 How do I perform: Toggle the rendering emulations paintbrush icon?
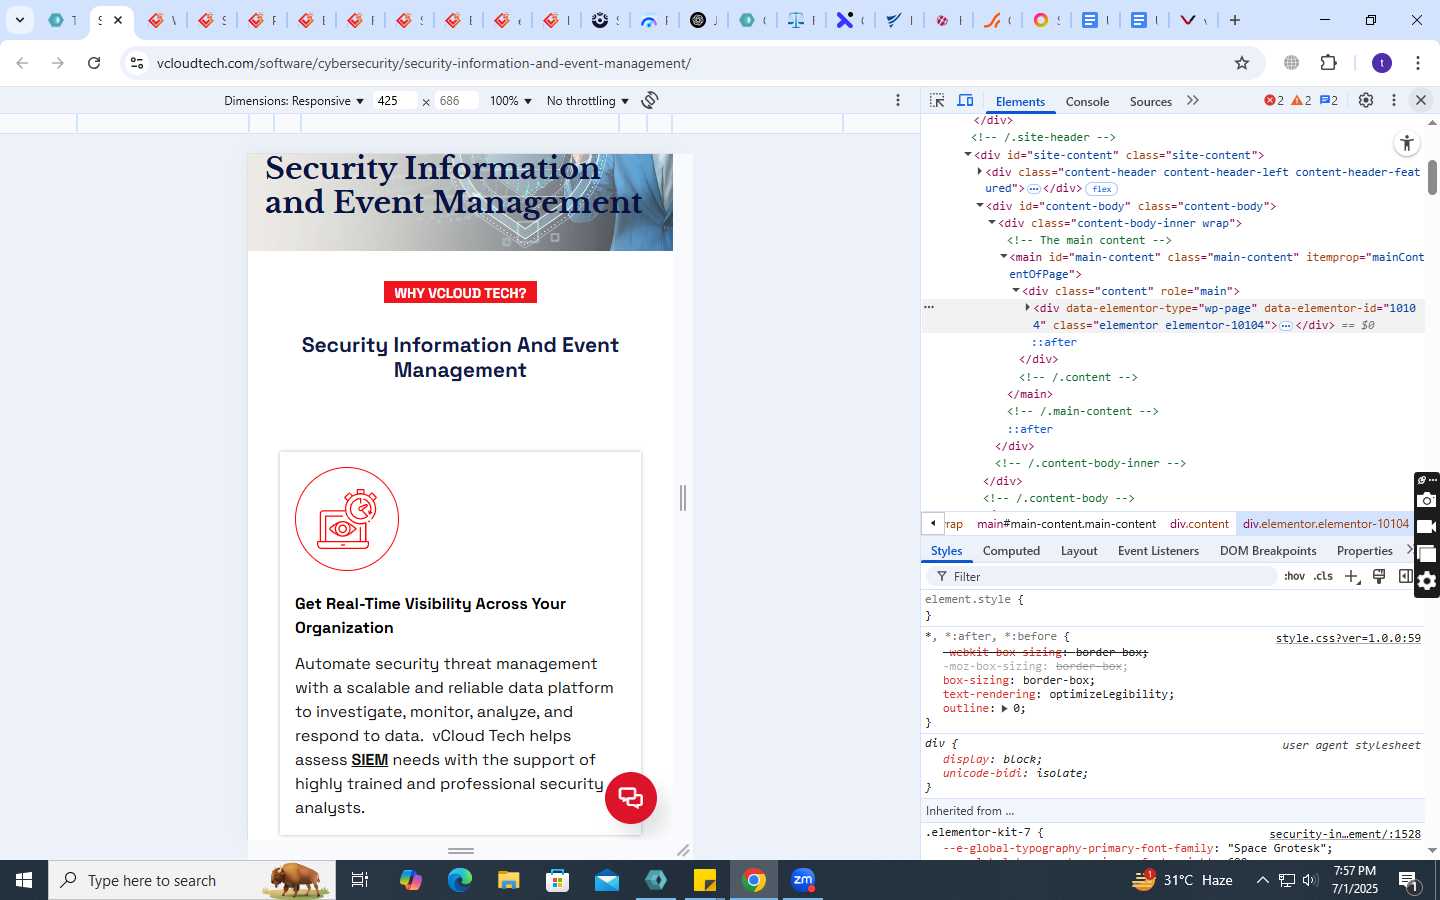point(1379,576)
